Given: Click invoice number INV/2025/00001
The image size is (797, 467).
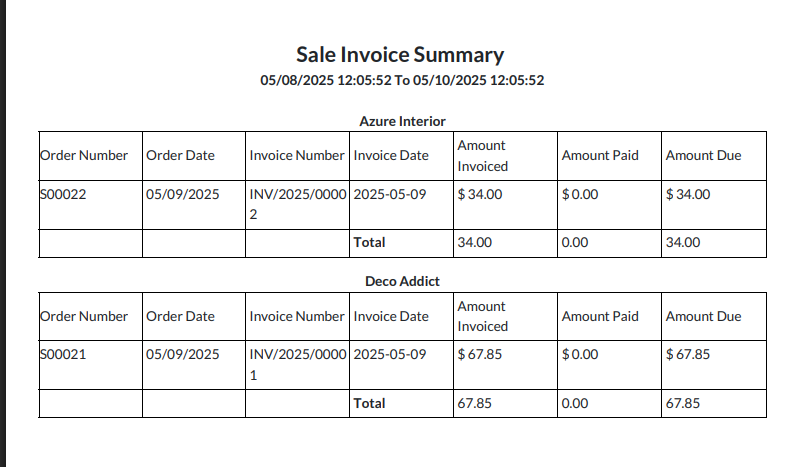Looking at the screenshot, I should point(298,364).
